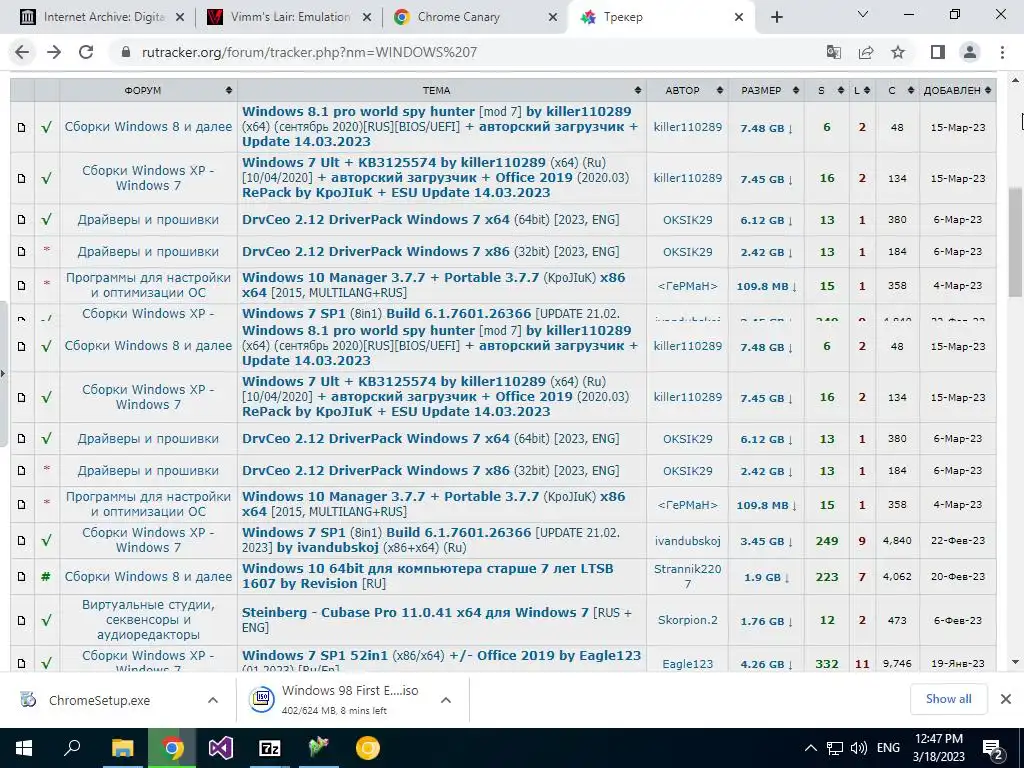Sort the table by ТЕМА column
Screen dimensions: 1024x768
(x=441, y=90)
